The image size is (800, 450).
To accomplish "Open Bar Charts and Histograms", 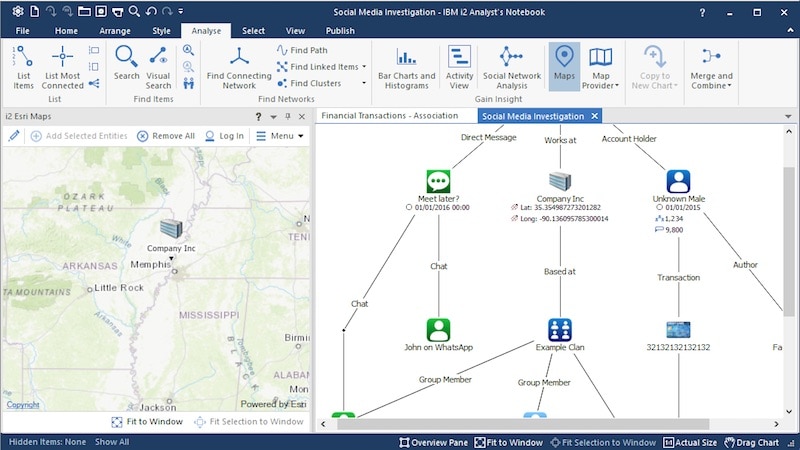I will click(407, 67).
